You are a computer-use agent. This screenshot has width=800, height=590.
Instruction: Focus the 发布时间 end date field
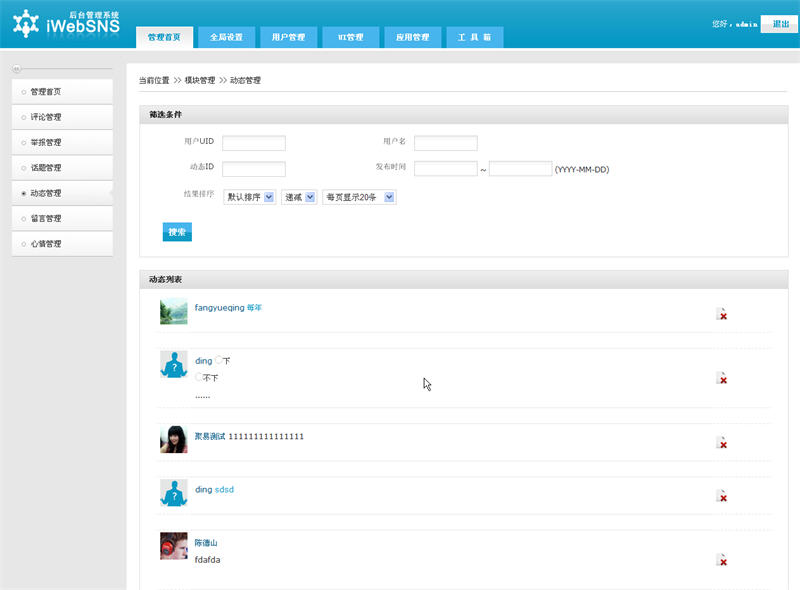(x=520, y=168)
